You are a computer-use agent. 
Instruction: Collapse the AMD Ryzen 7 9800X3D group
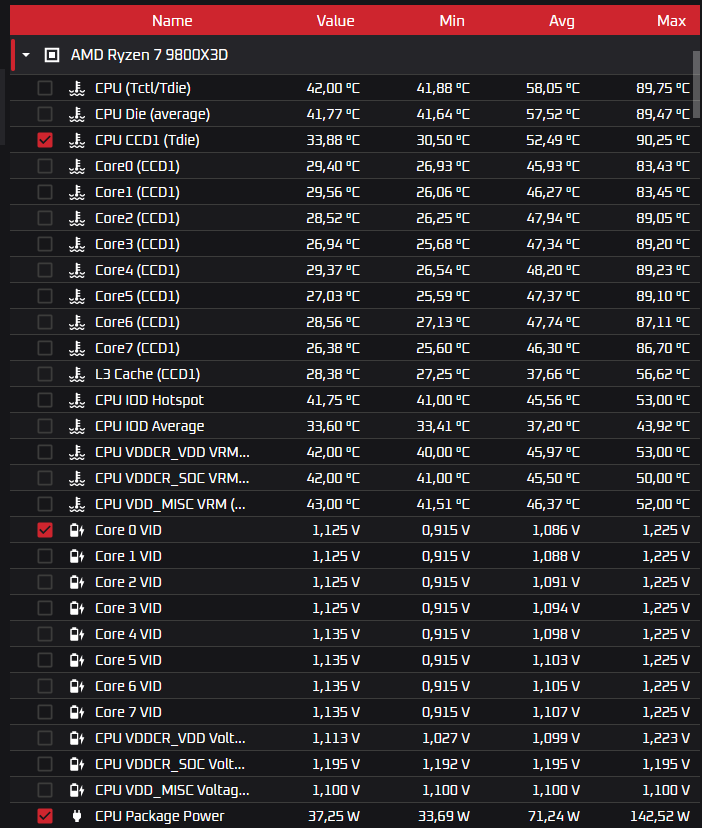[26, 55]
